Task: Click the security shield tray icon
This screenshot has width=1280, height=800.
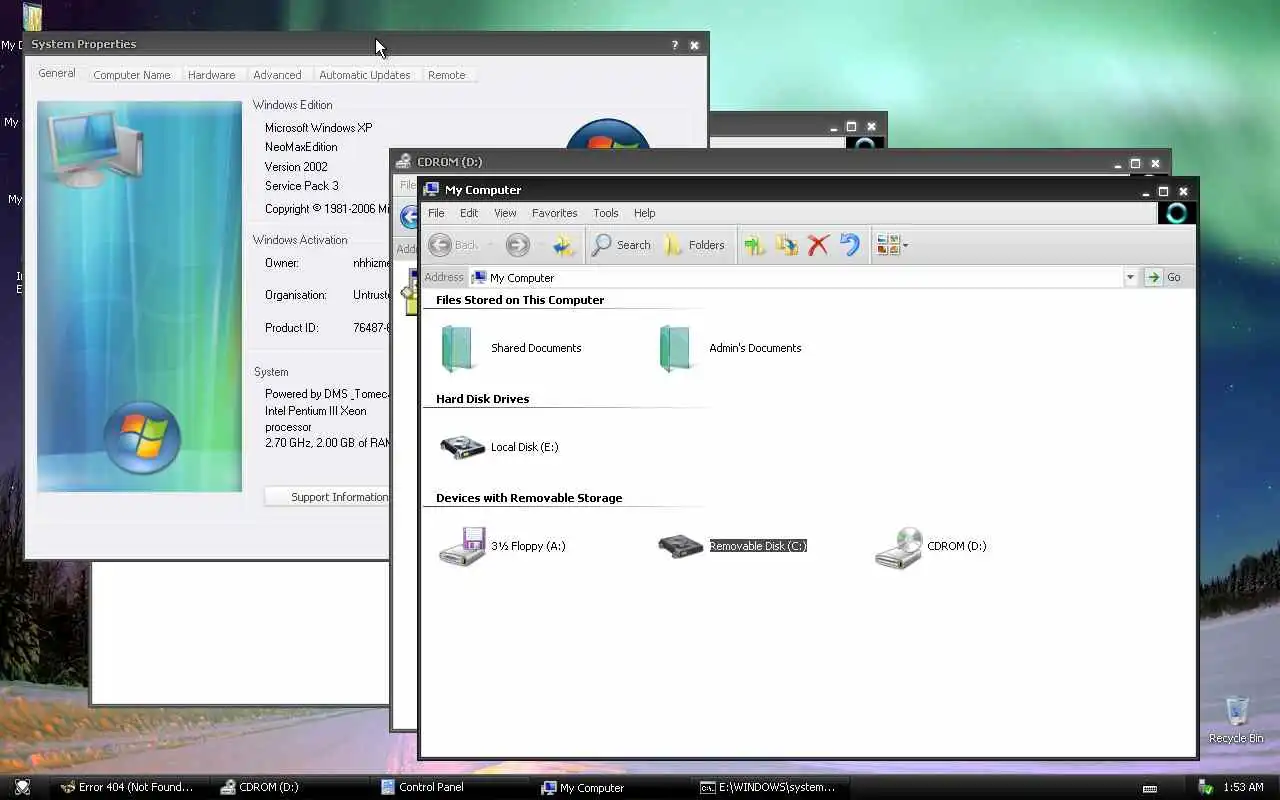Action: 1205,788
